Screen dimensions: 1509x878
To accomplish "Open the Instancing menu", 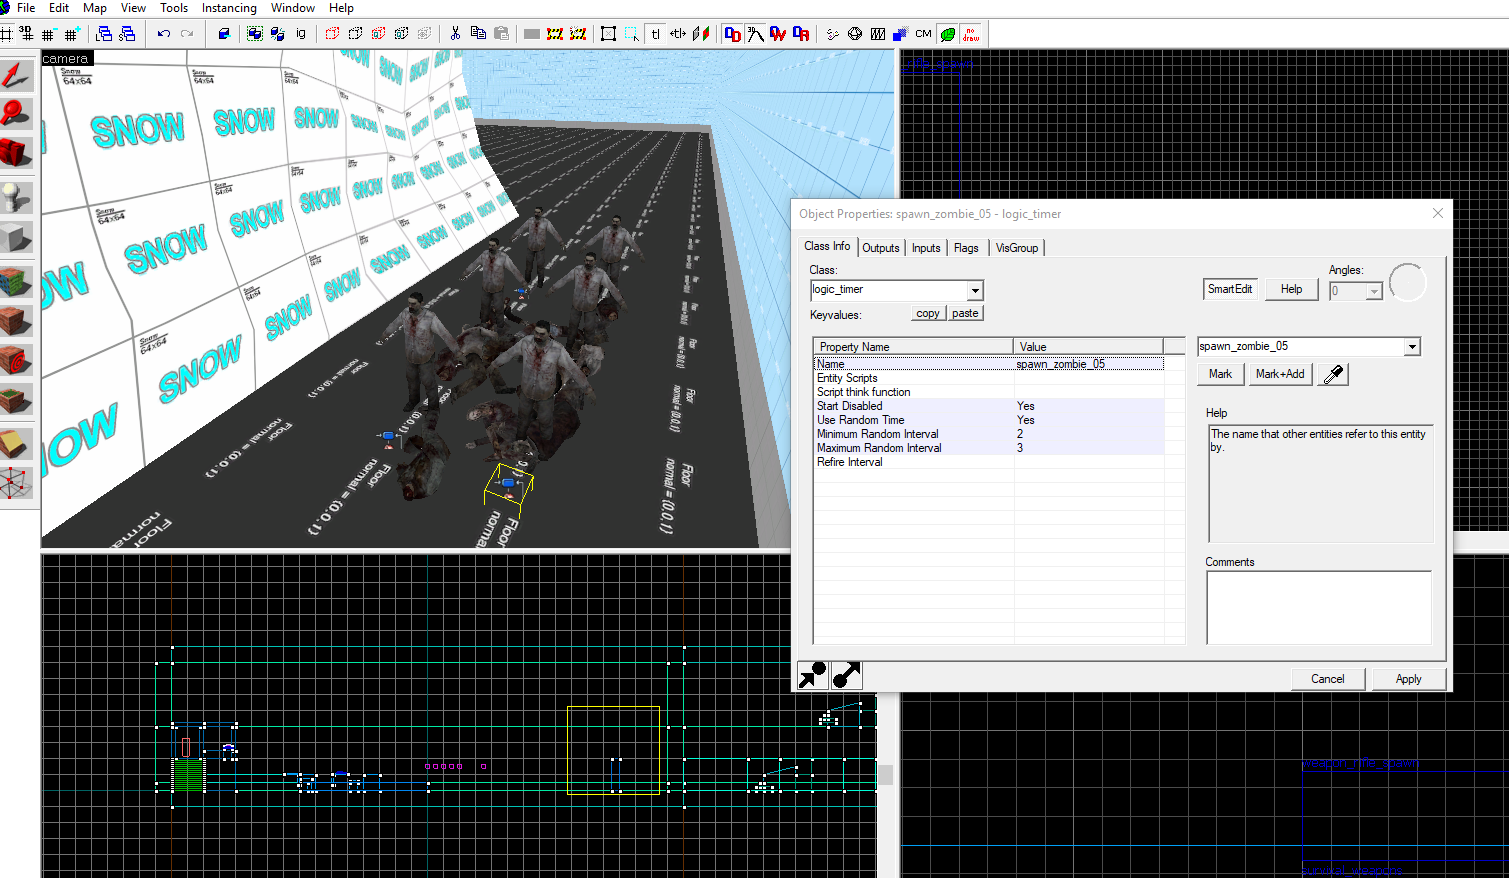I will click(x=229, y=8).
